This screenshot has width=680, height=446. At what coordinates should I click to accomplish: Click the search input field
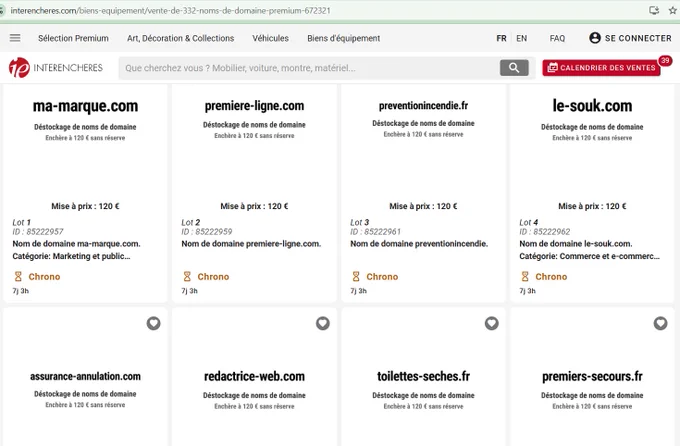tap(309, 68)
